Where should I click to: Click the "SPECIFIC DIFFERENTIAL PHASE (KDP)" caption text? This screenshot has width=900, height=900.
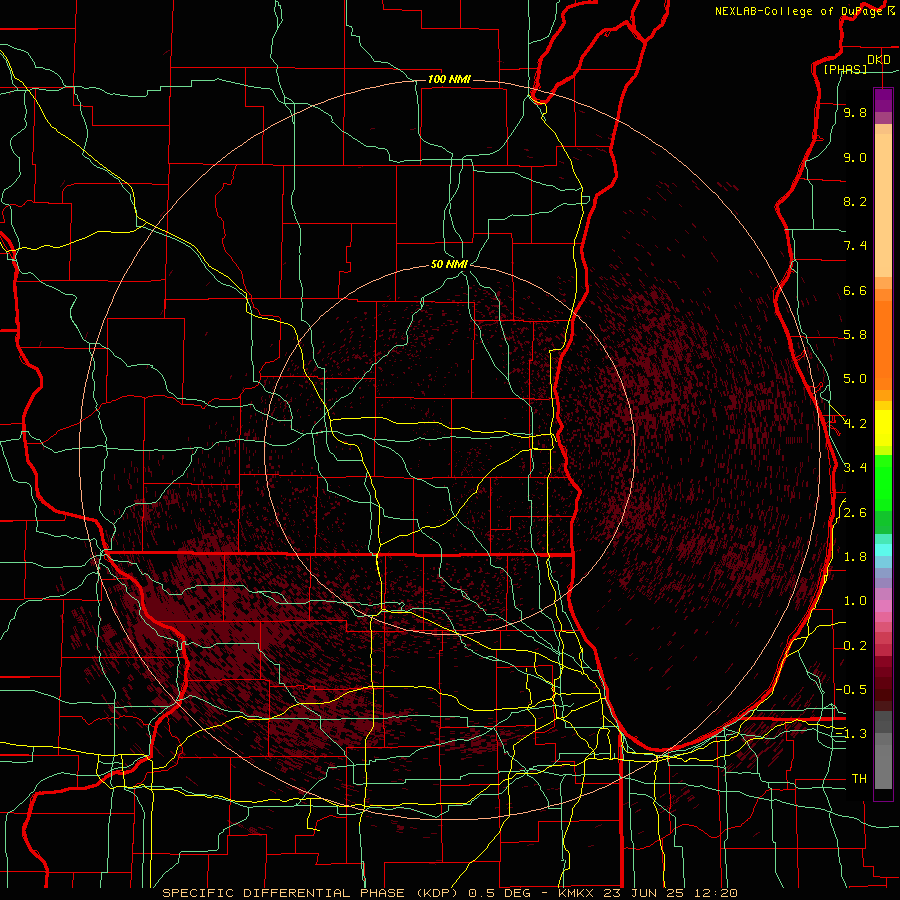311,893
